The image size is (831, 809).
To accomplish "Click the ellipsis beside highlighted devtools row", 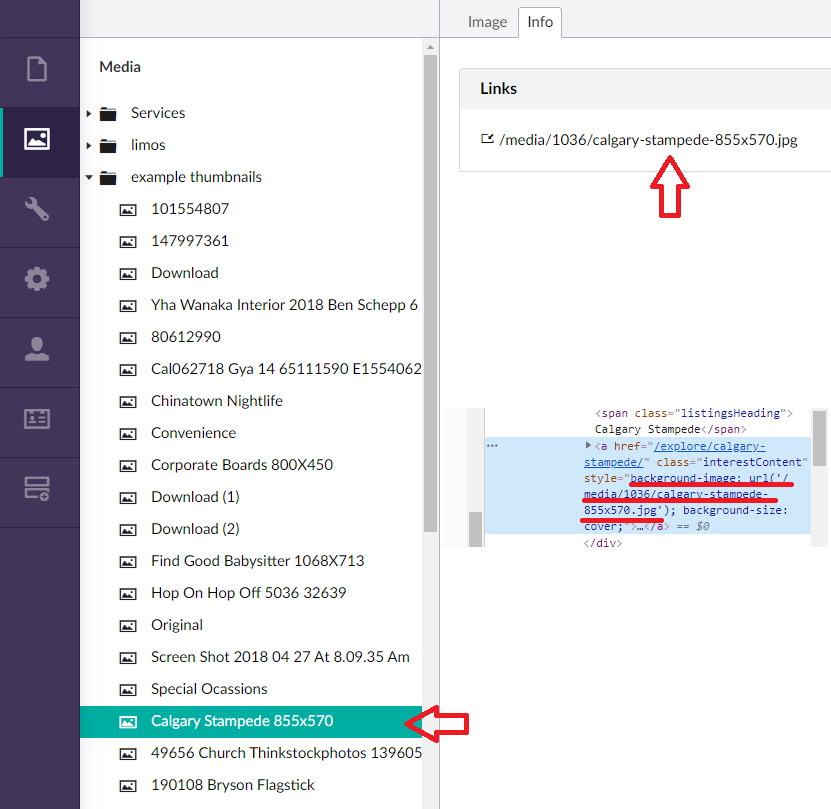I will point(492,445).
